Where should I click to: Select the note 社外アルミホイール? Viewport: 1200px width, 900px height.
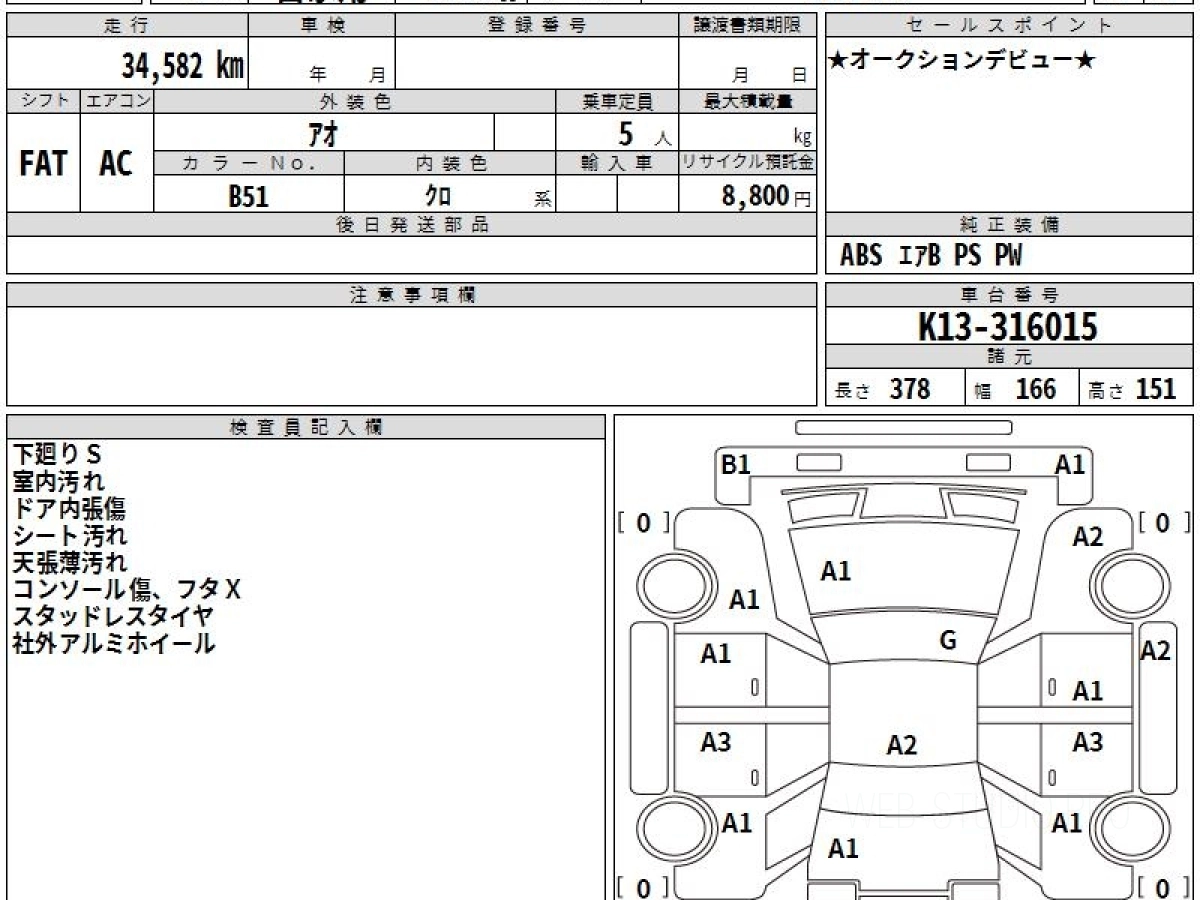114,643
